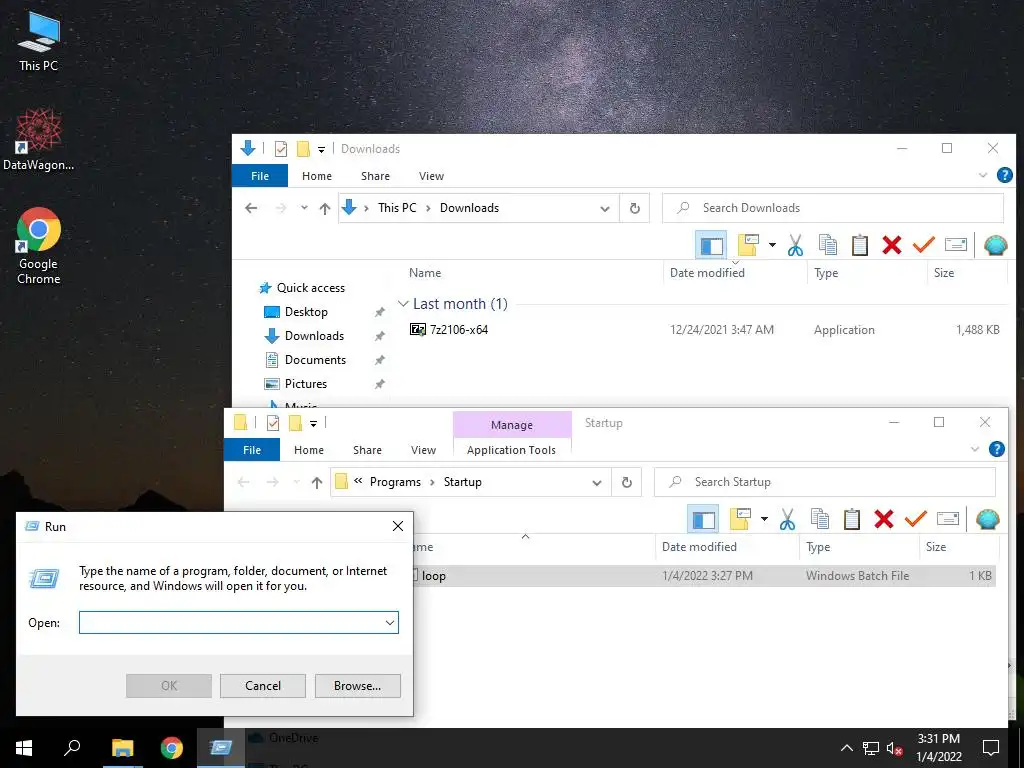The width and height of the screenshot is (1024, 768).
Task: Click the orange checkmark Properties icon in Downloads toolbar
Action: (923, 246)
